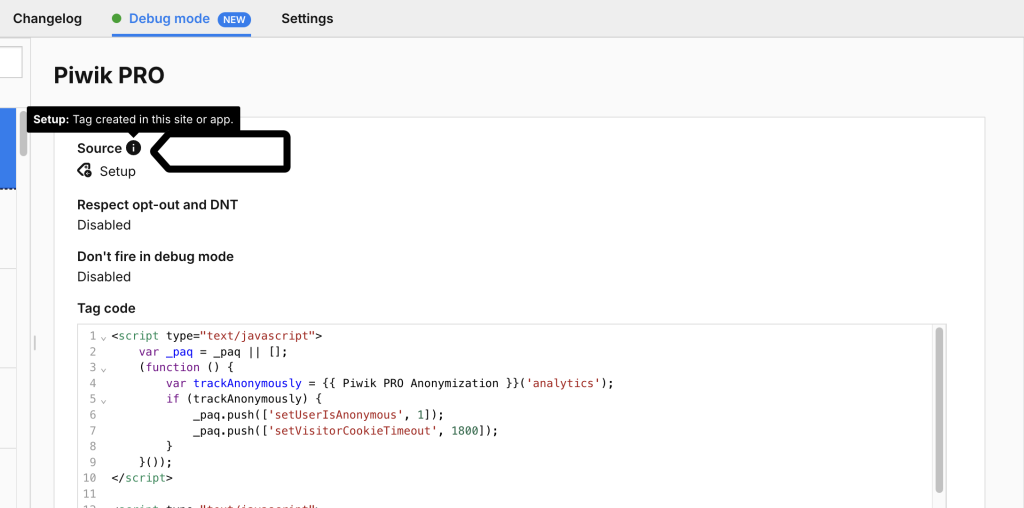Collapse code fold arrow on line 3
The image size is (1024, 508).
[x=103, y=369]
